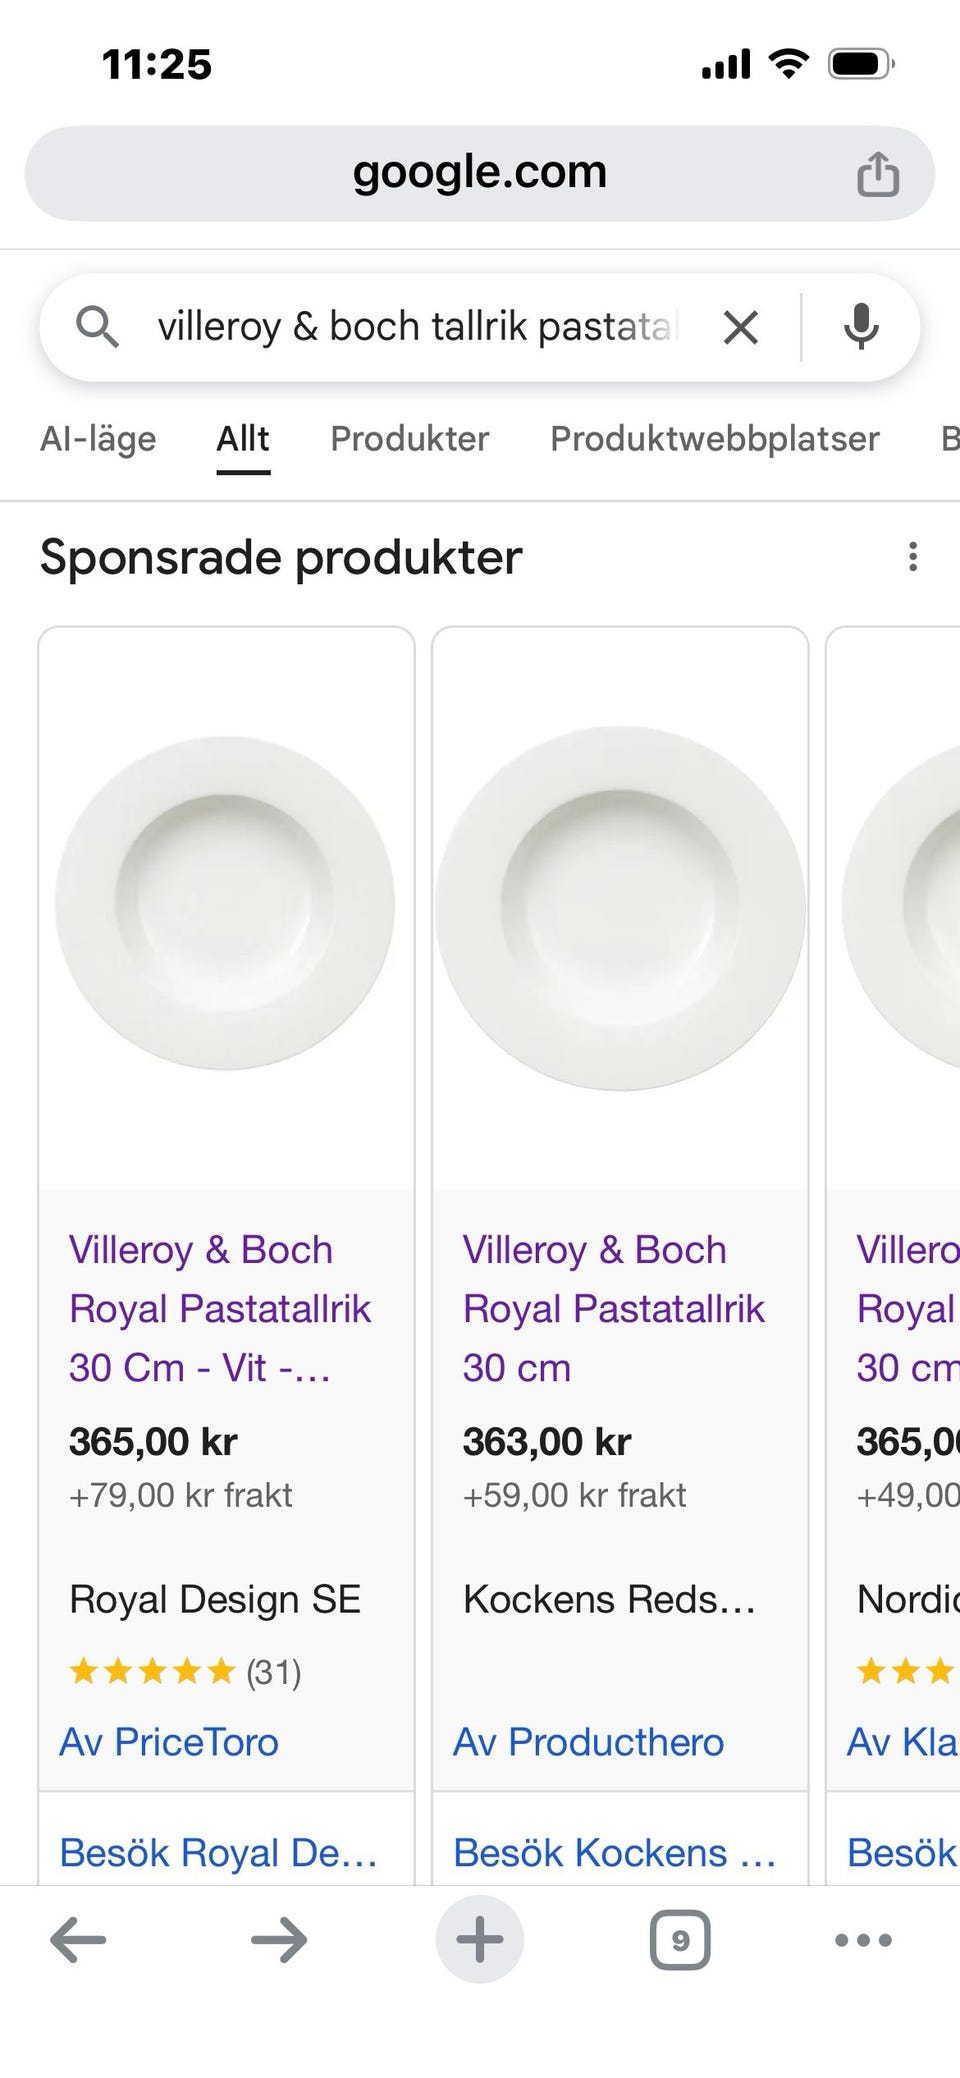The width and height of the screenshot is (960, 2078).
Task: Go back with the left arrow
Action: pyautogui.click(x=78, y=1940)
